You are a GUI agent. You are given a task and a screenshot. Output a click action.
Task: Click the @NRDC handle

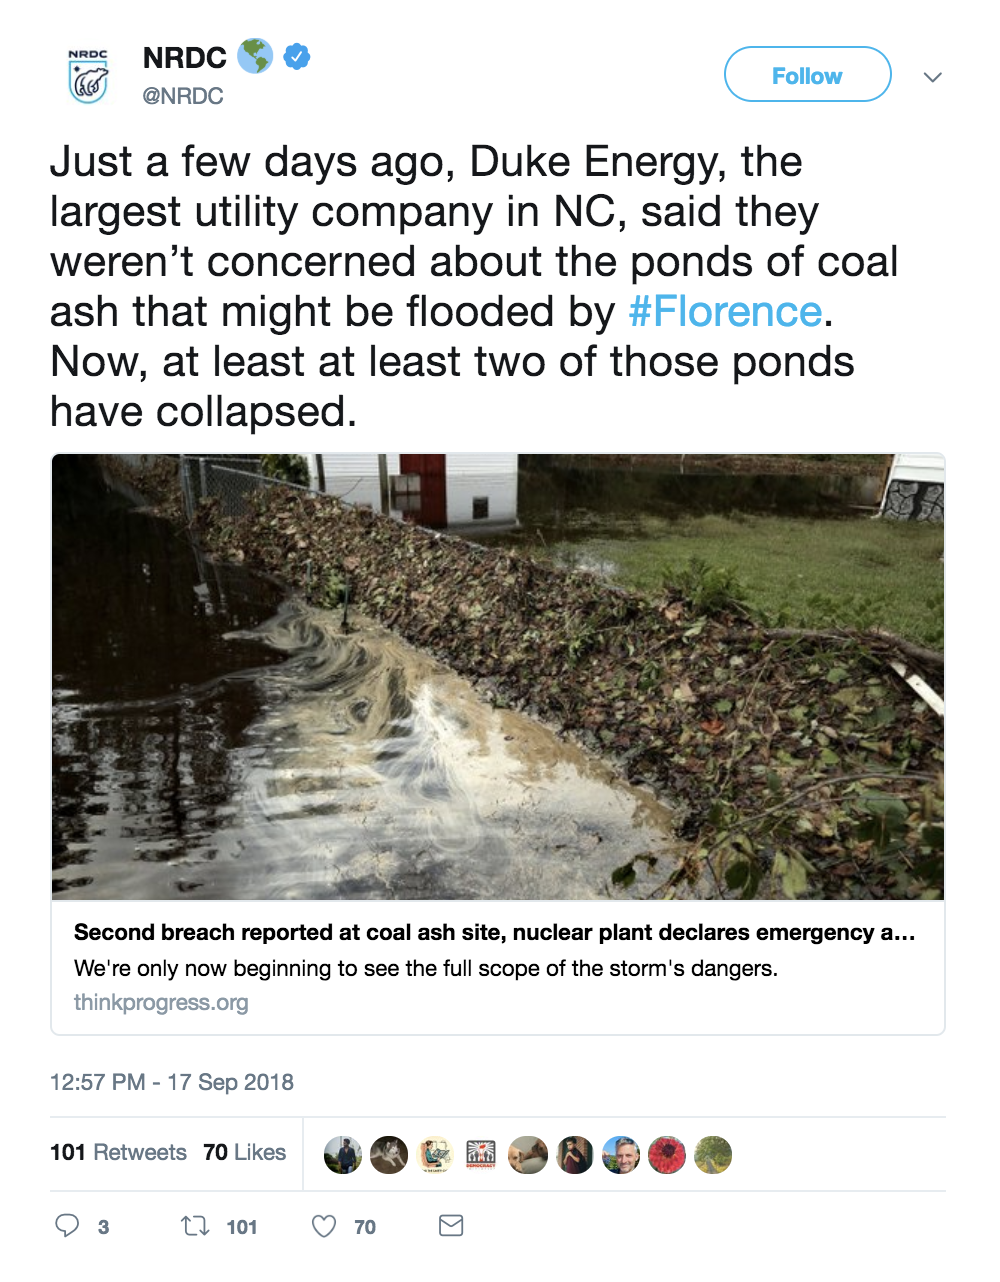pyautogui.click(x=183, y=96)
